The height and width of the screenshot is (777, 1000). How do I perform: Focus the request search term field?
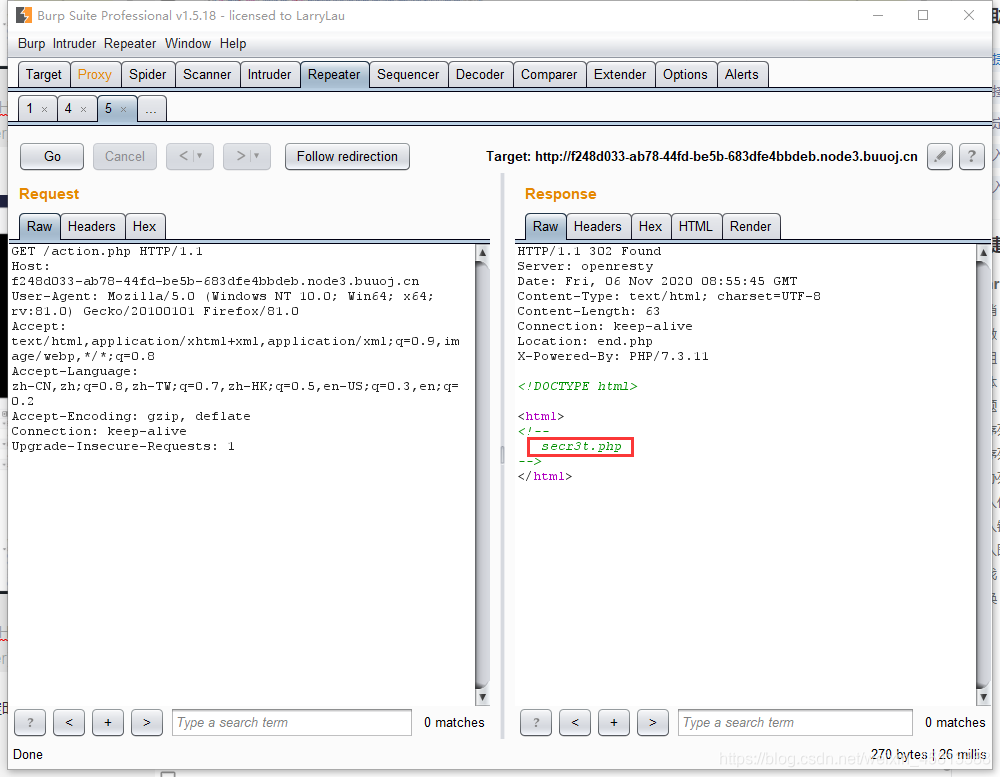coord(291,723)
